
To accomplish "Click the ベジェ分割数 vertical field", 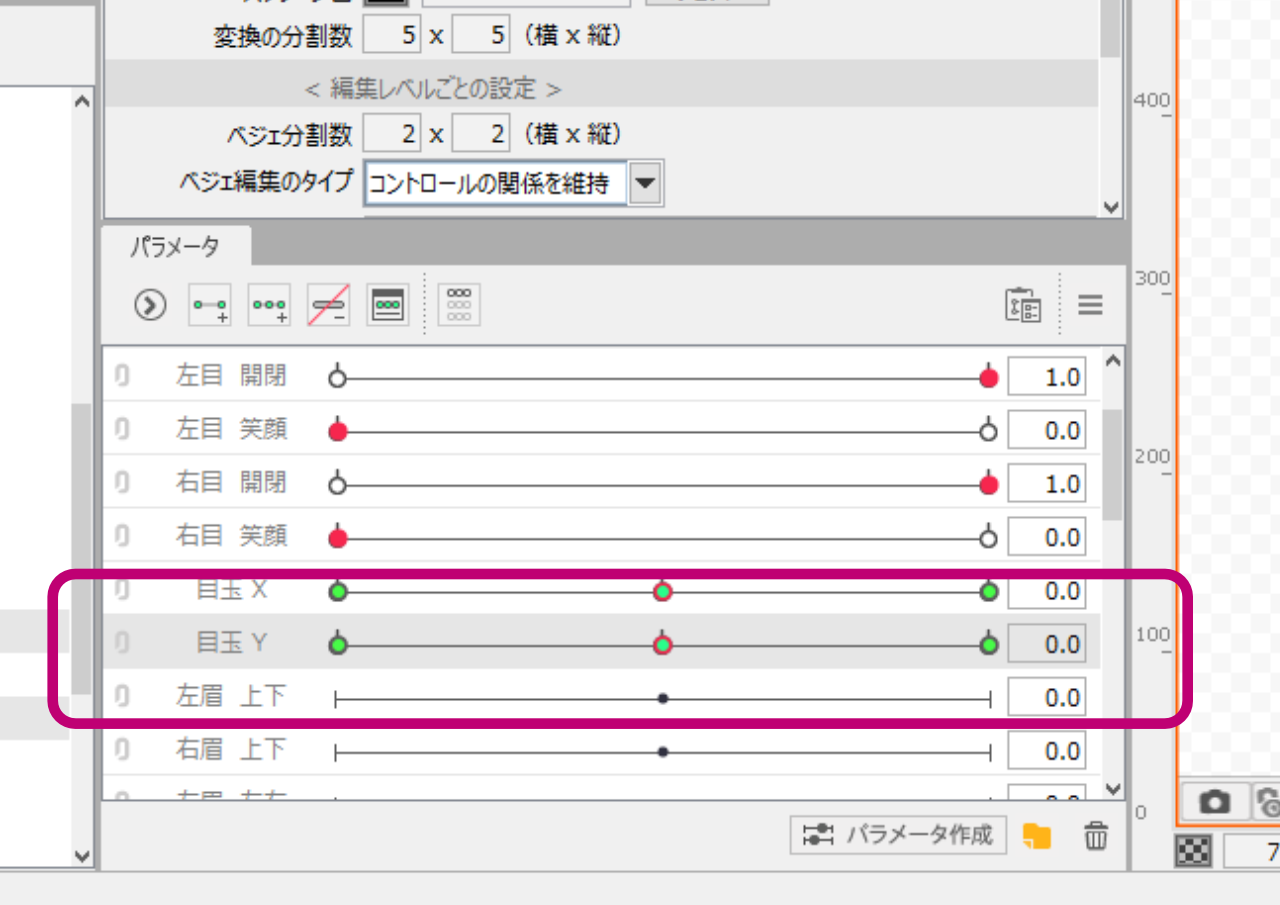I will (482, 133).
